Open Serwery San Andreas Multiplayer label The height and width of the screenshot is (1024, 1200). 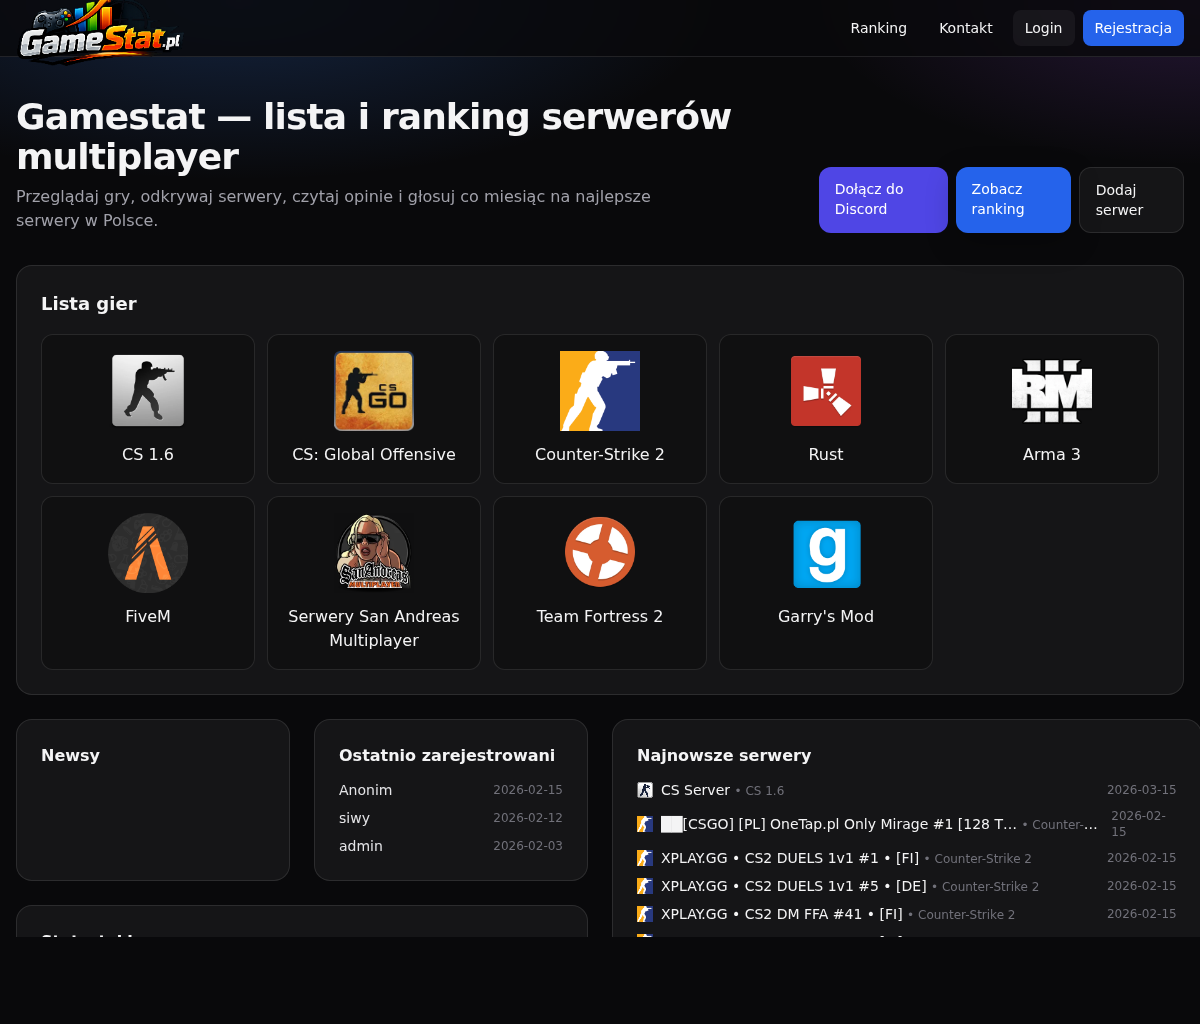(374, 629)
